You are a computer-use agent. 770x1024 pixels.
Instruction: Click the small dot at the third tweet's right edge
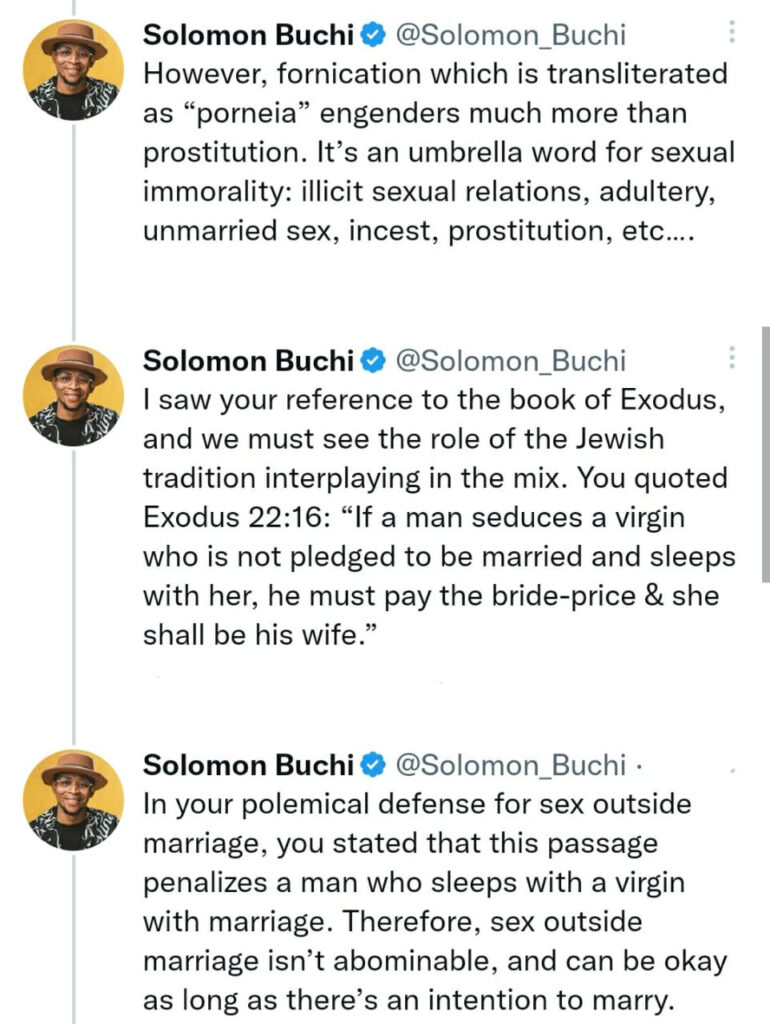pos(733,771)
